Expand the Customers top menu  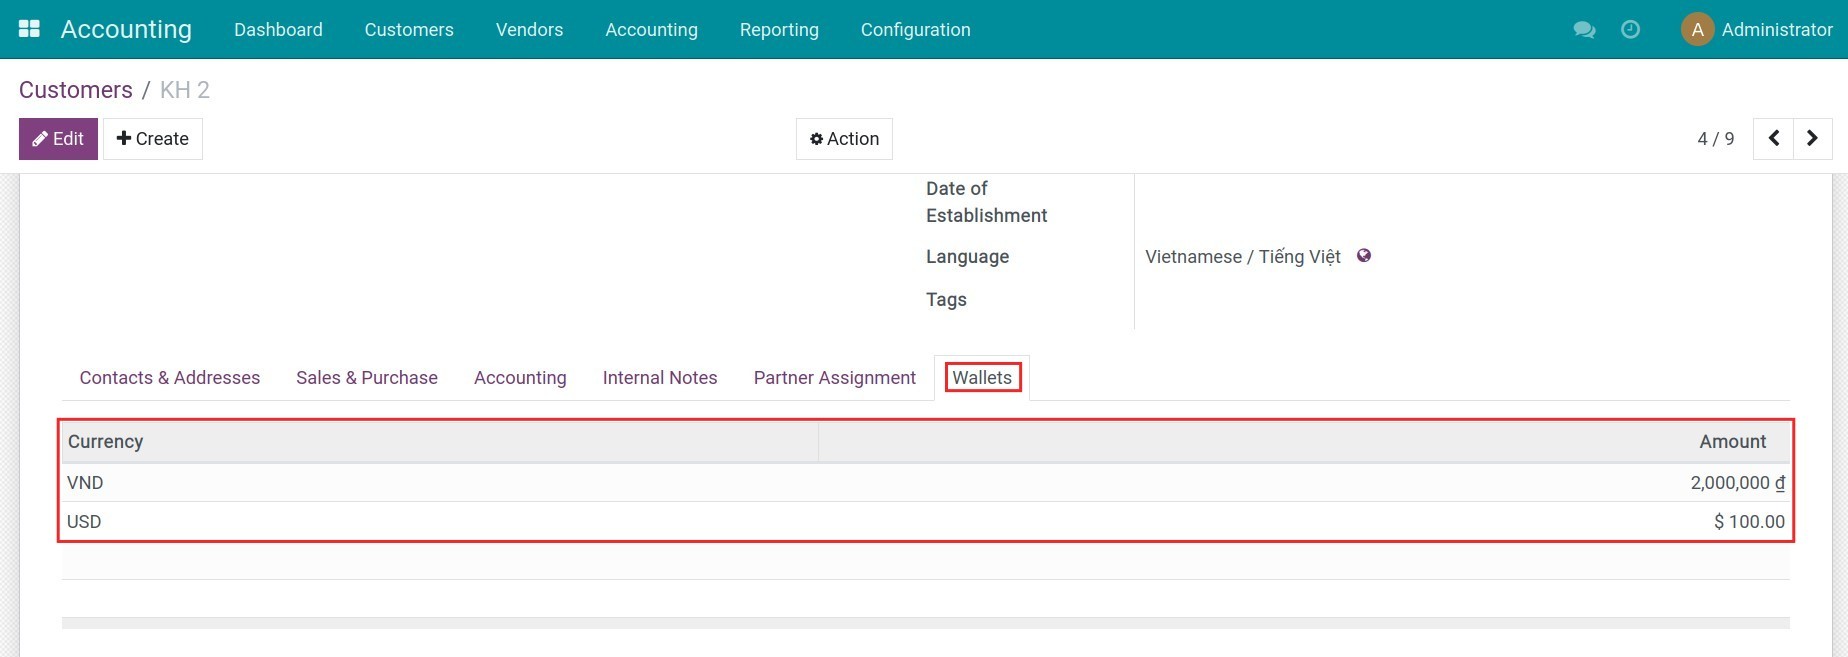pyautogui.click(x=409, y=30)
